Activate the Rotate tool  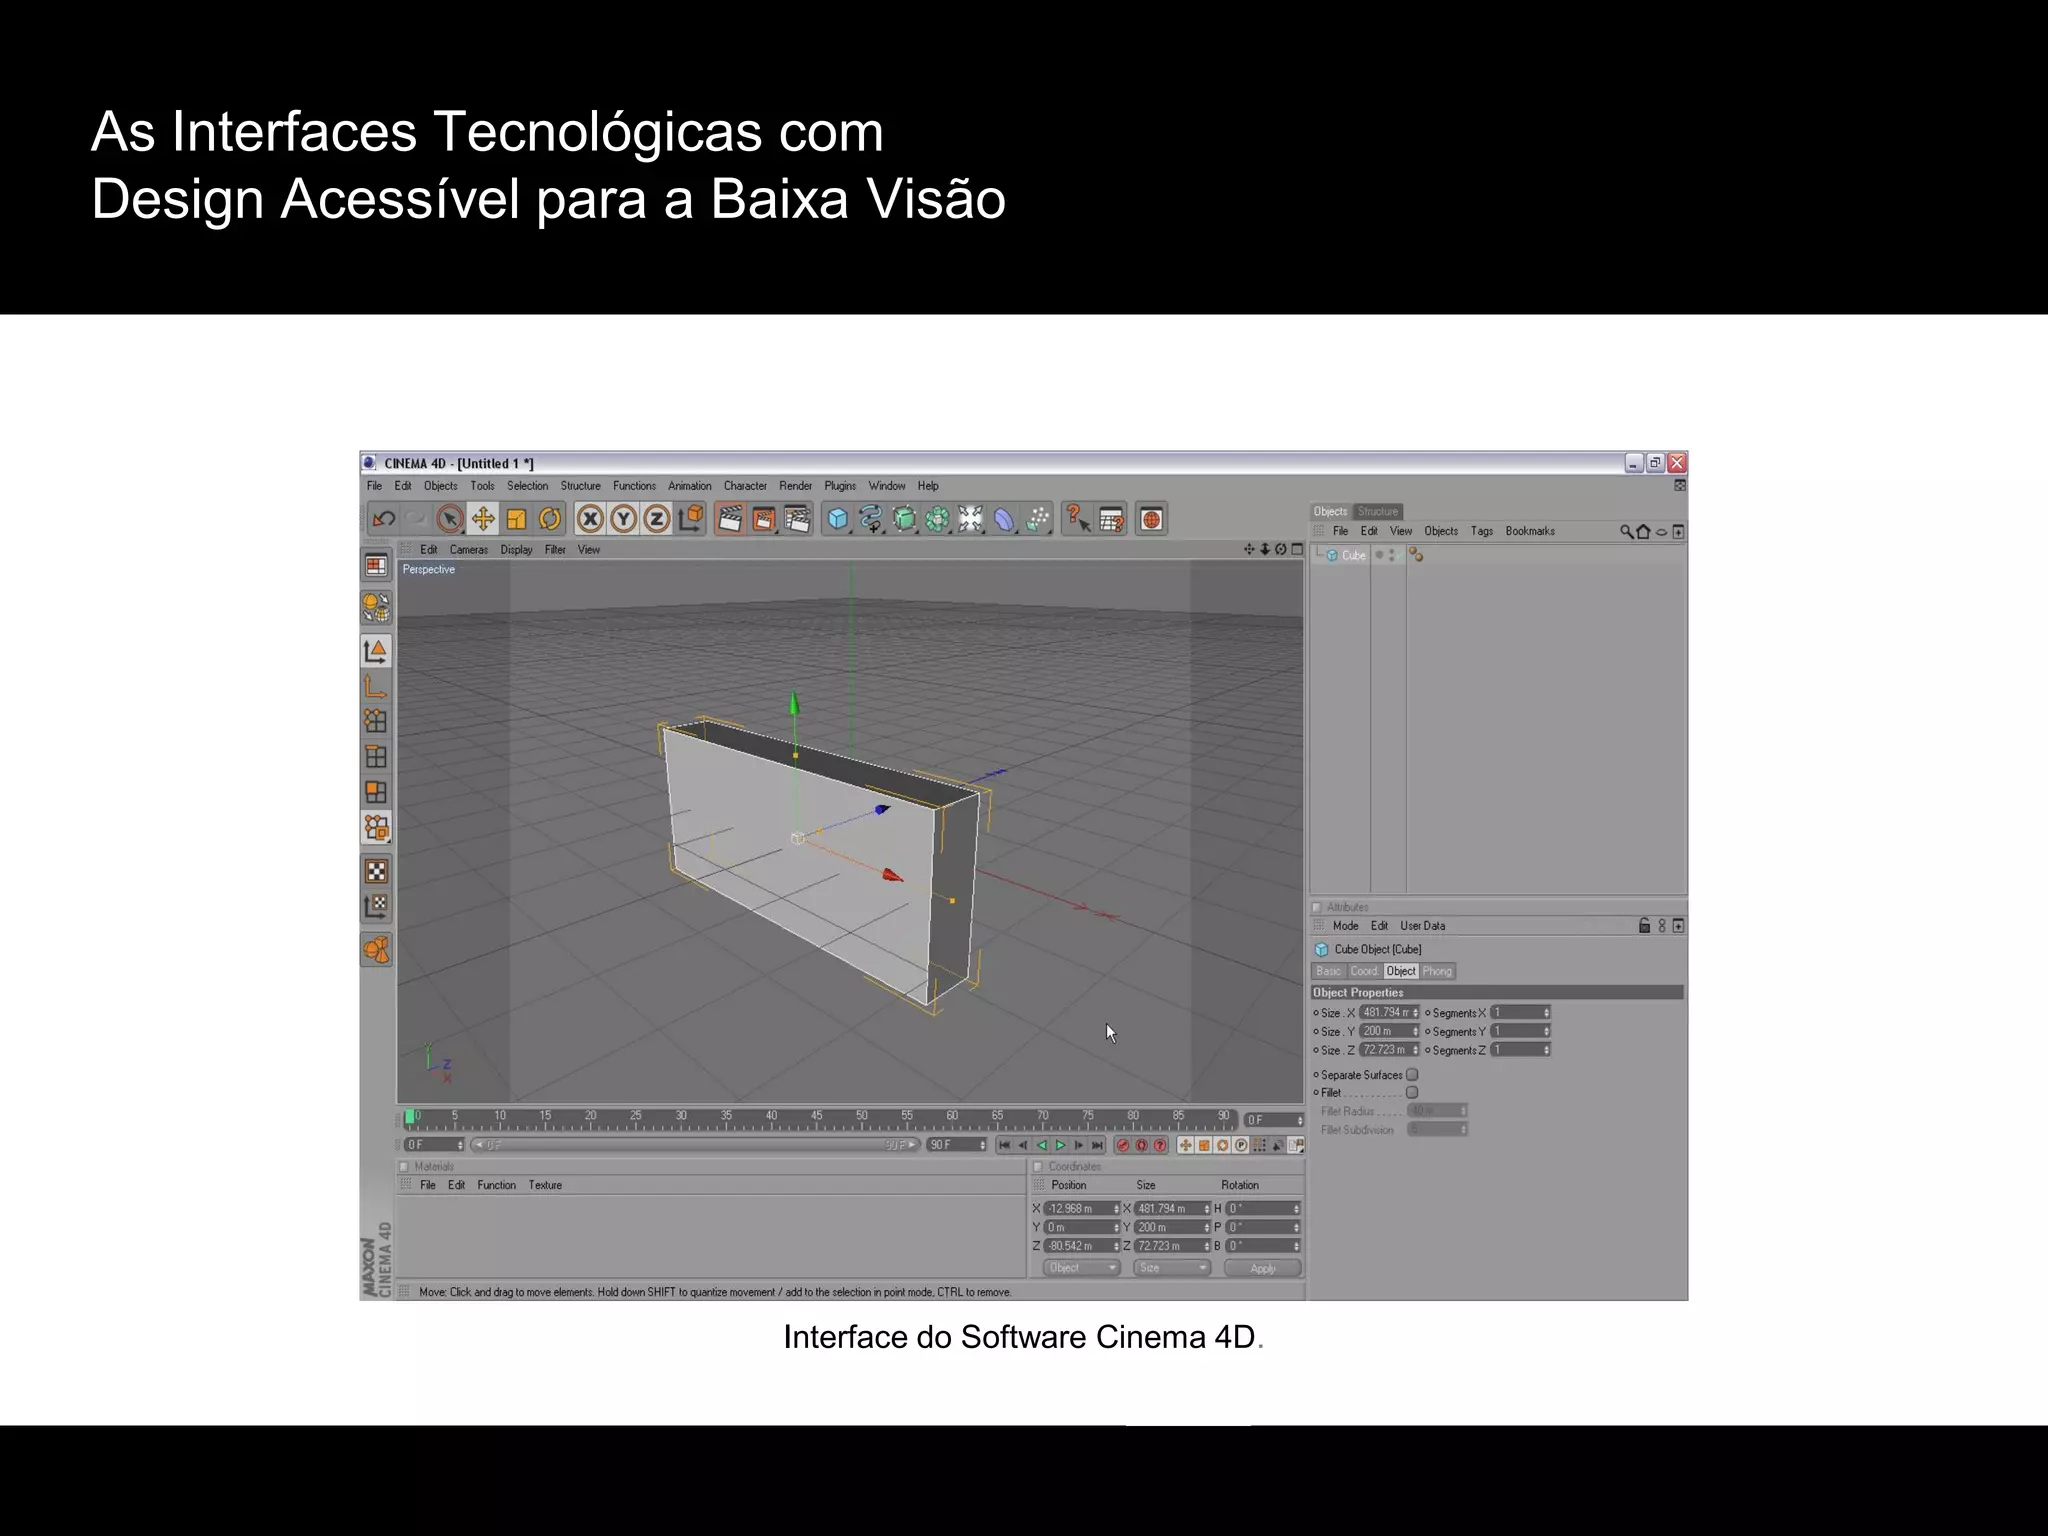pyautogui.click(x=549, y=519)
